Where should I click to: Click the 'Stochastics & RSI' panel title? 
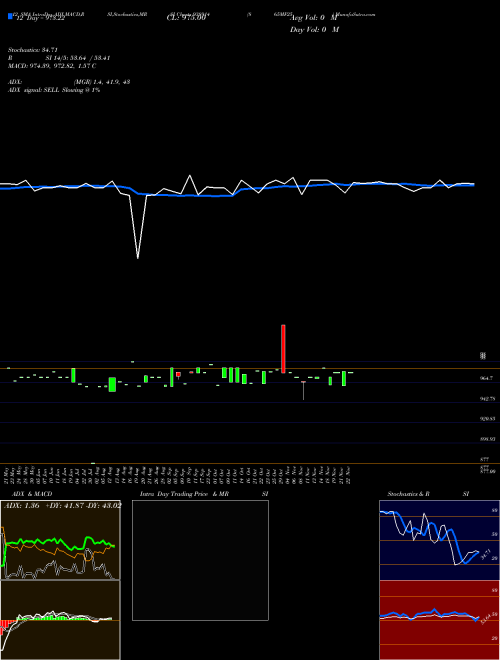(x=428, y=494)
